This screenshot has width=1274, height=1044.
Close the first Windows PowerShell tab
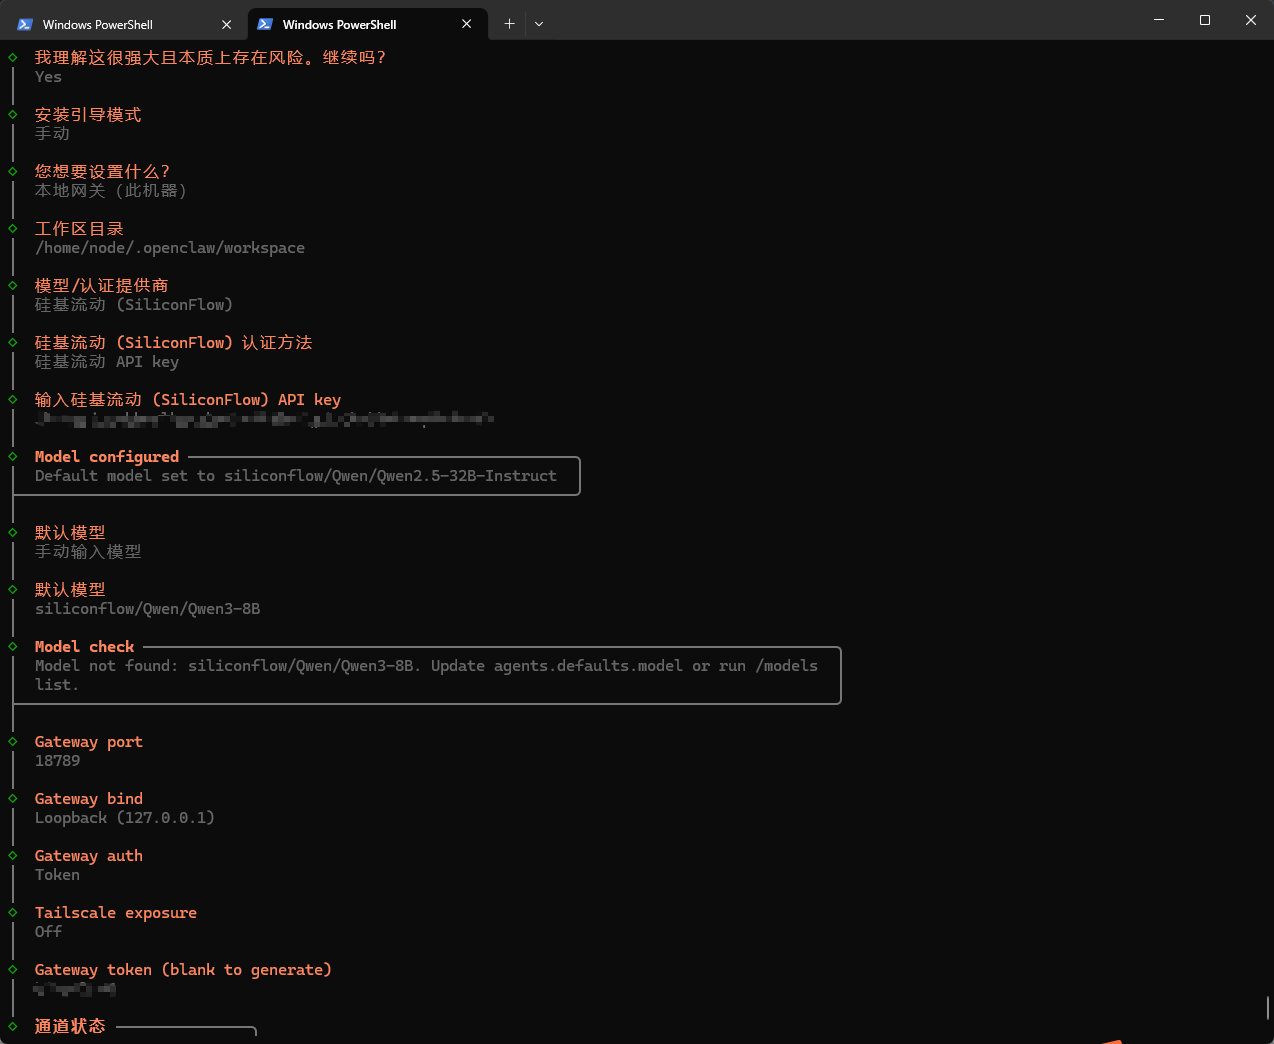(x=227, y=23)
